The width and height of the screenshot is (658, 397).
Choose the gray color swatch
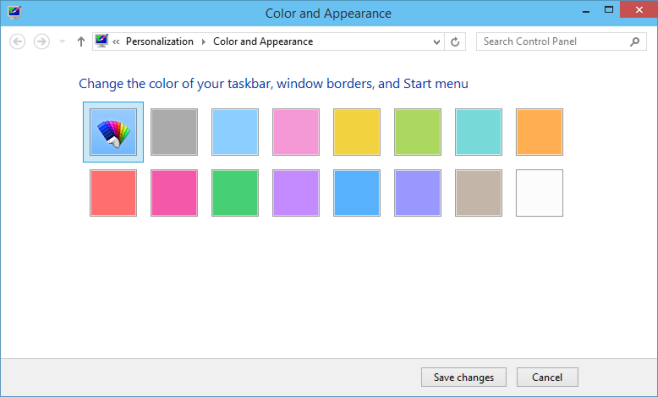pyautogui.click(x=174, y=132)
